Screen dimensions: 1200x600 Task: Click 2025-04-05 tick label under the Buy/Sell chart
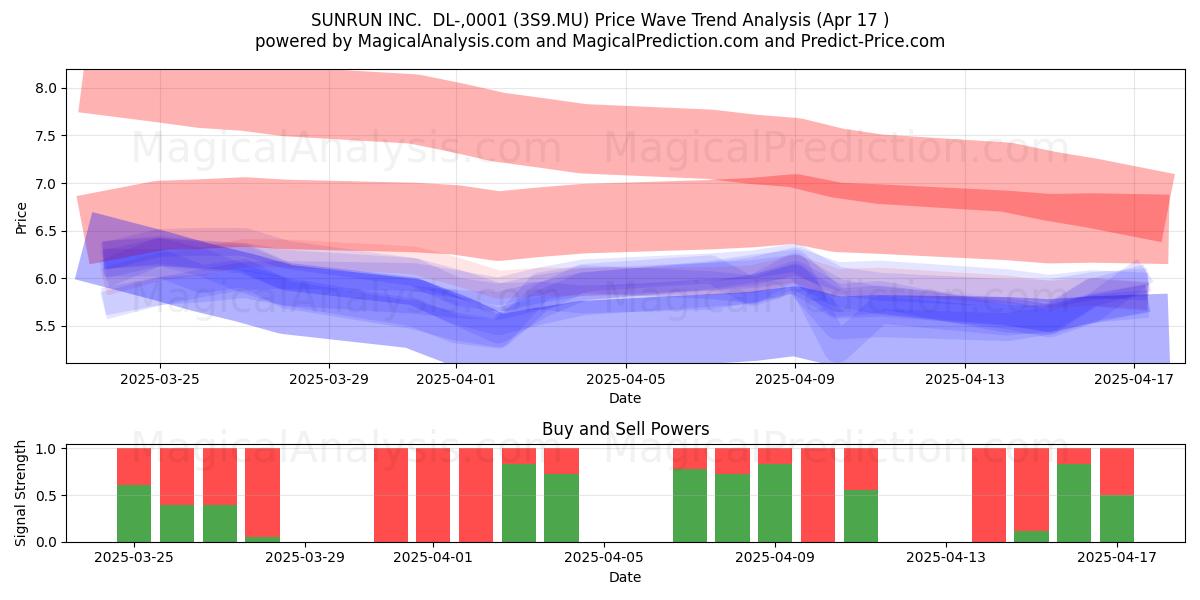point(605,558)
